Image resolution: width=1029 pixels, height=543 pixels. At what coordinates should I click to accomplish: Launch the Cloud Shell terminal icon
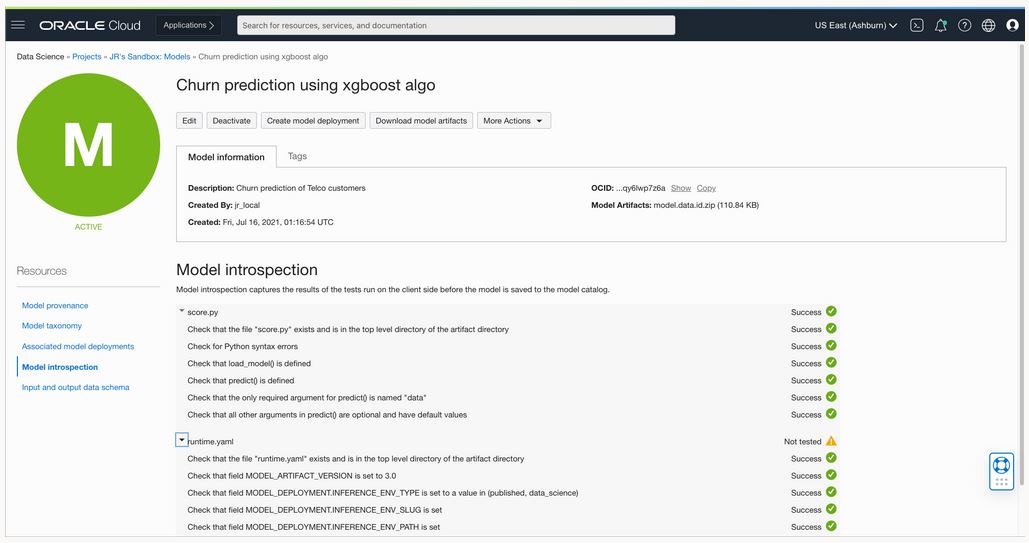[916, 25]
